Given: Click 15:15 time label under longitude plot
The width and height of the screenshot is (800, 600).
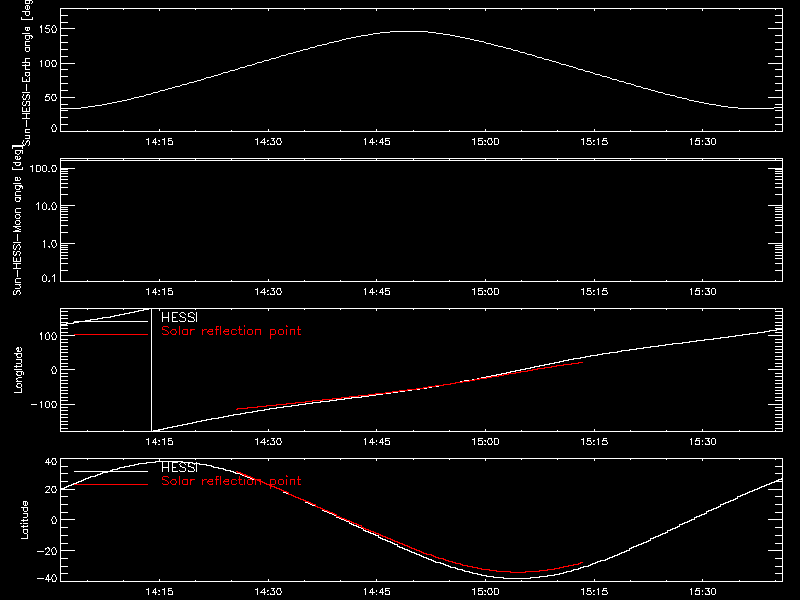Looking at the screenshot, I should 594,442.
